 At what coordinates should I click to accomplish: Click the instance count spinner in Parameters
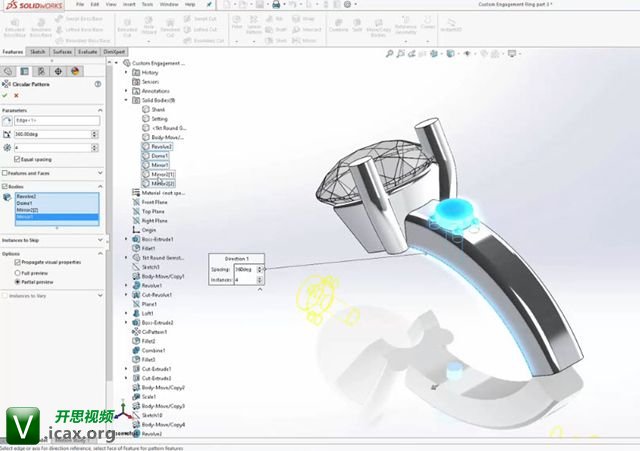tap(95, 148)
